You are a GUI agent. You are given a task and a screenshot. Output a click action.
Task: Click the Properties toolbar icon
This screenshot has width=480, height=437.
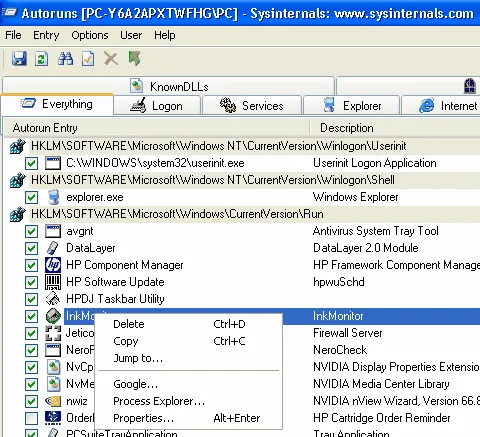click(88, 59)
